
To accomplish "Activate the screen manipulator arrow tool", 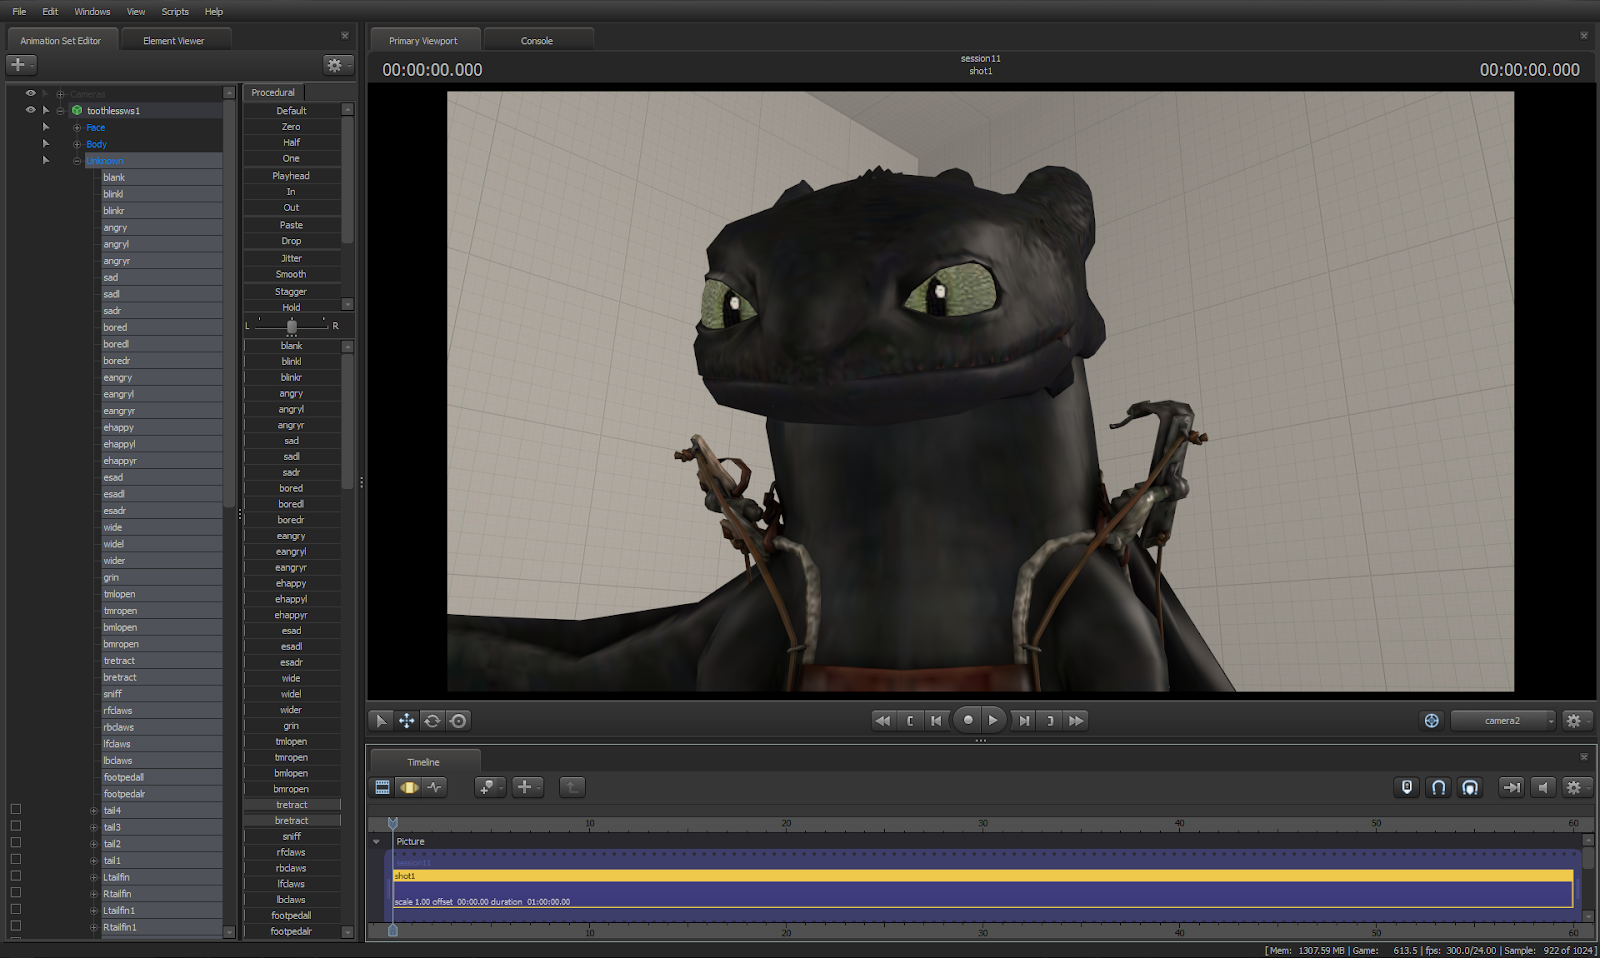I will coord(380,720).
